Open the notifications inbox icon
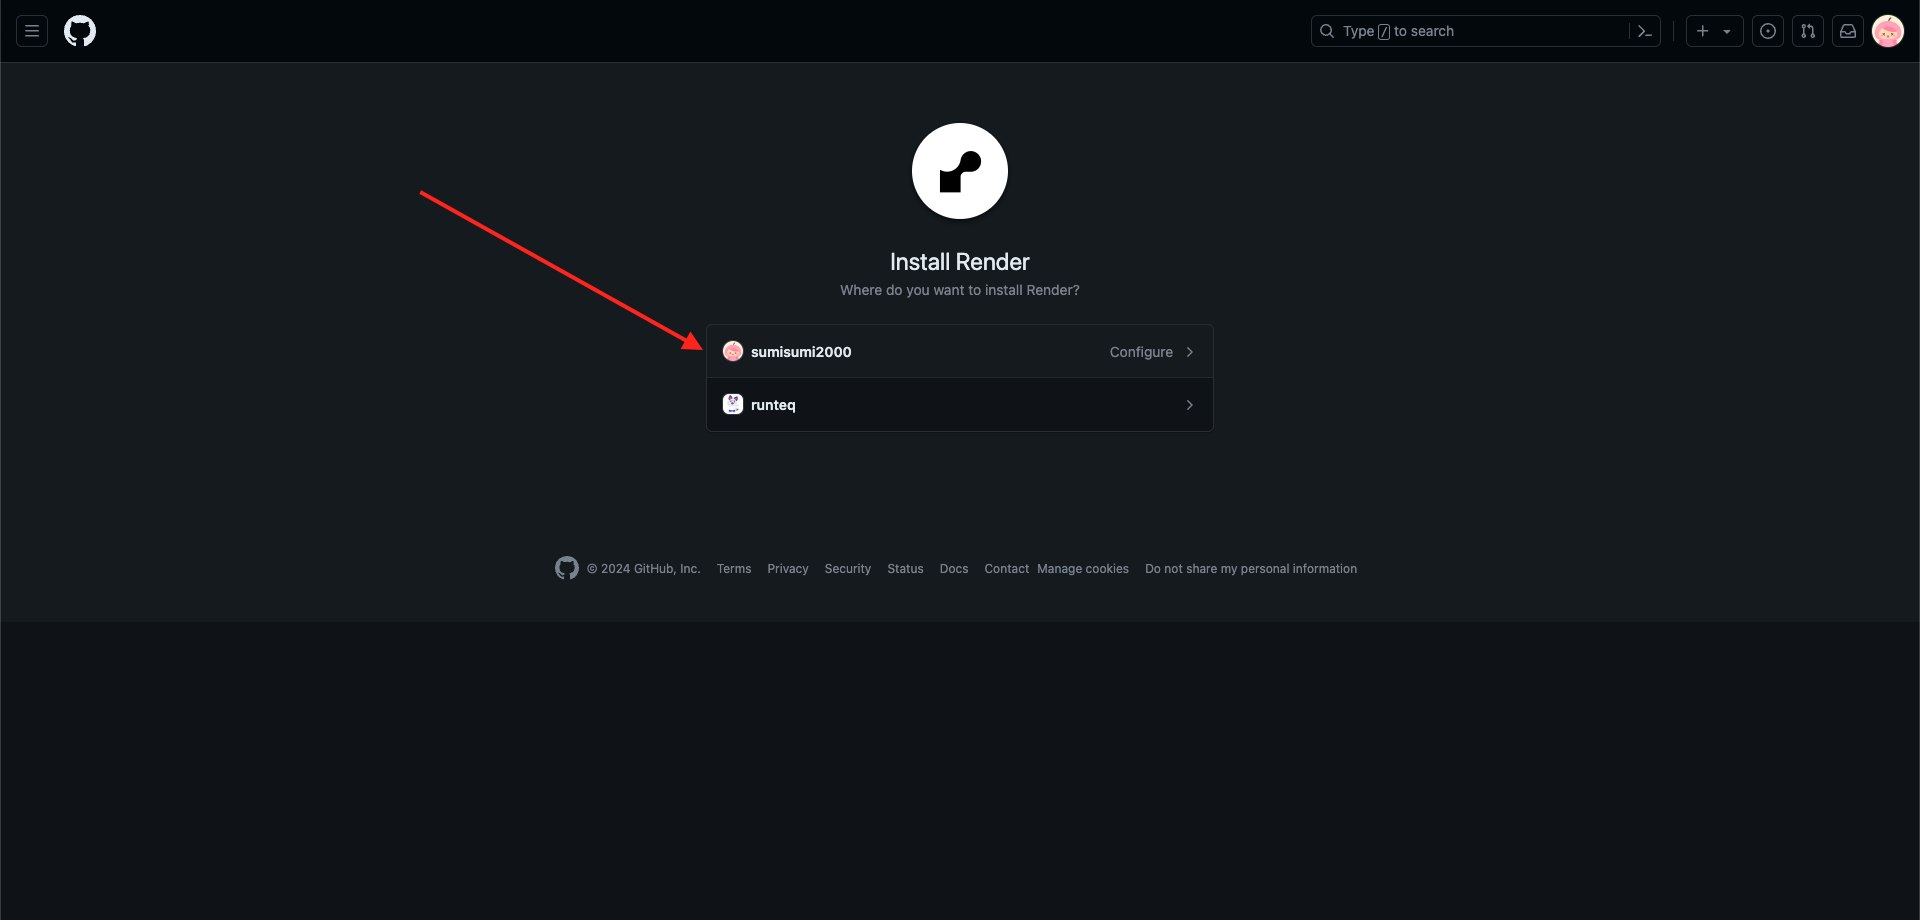Image resolution: width=1920 pixels, height=920 pixels. pos(1848,31)
